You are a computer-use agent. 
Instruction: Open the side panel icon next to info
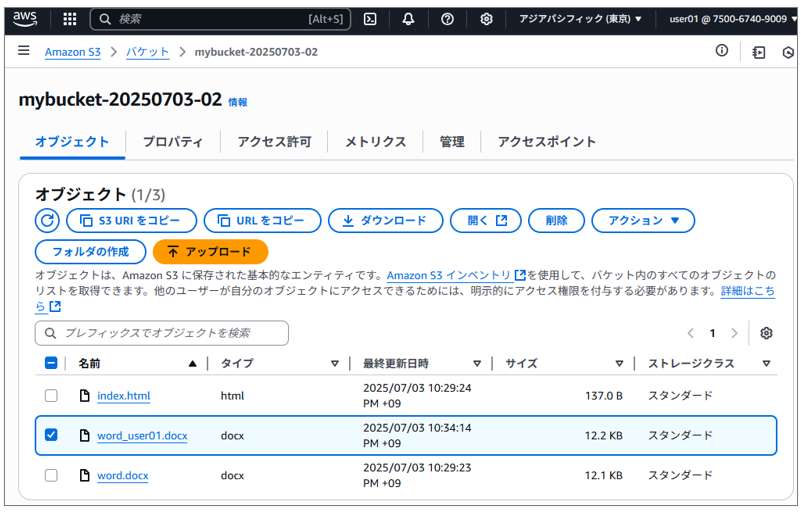pos(759,52)
